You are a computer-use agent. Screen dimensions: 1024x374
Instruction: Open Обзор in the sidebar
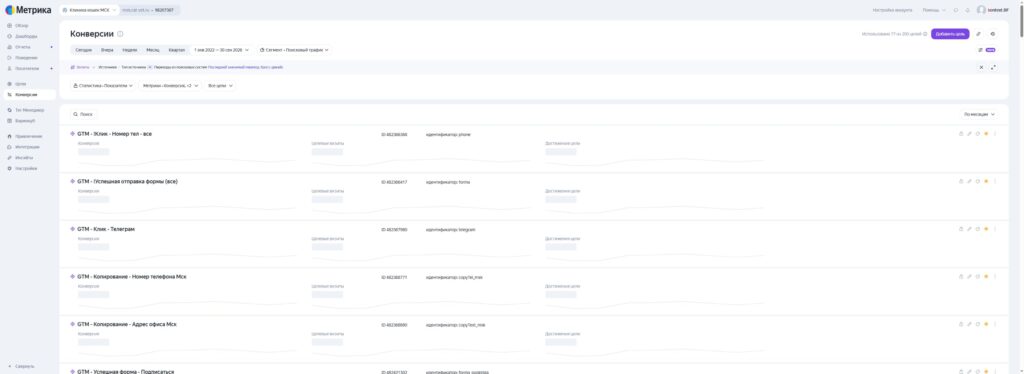pyautogui.click(x=22, y=25)
